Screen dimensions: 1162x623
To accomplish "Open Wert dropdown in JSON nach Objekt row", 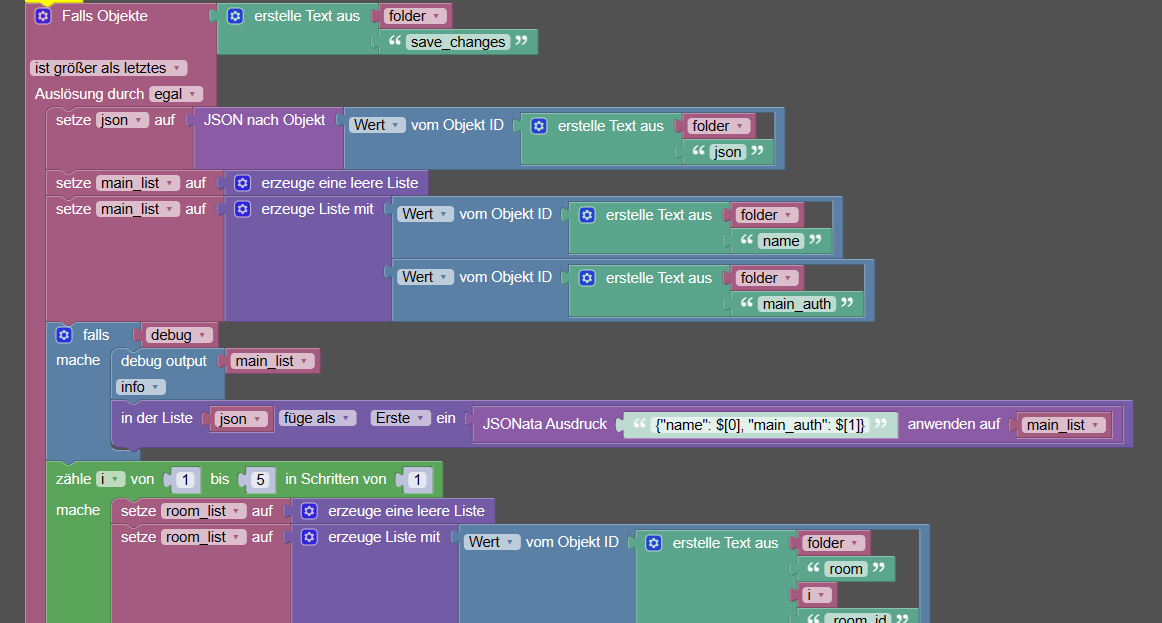I will (x=377, y=125).
